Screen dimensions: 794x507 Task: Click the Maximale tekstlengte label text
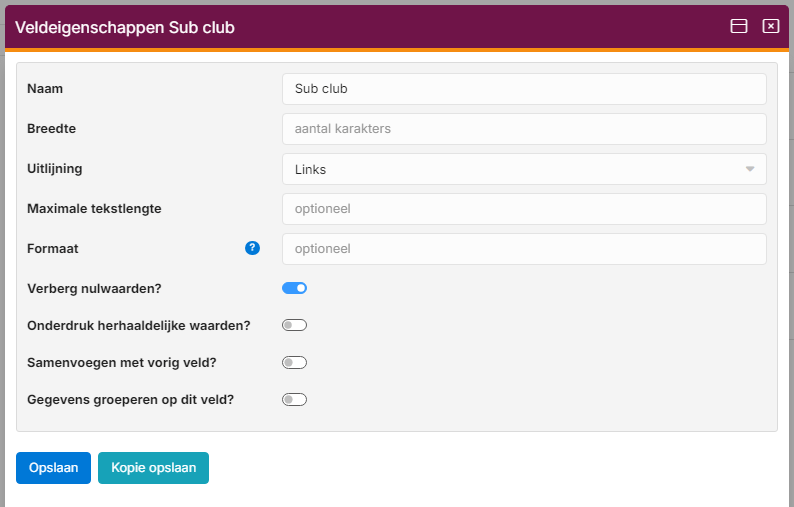click(x=94, y=209)
